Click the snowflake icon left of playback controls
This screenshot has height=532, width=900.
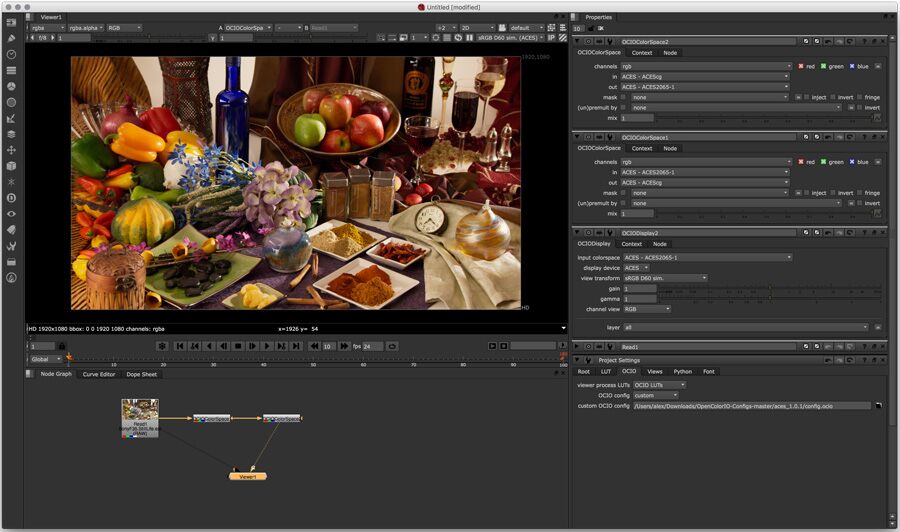coord(162,346)
